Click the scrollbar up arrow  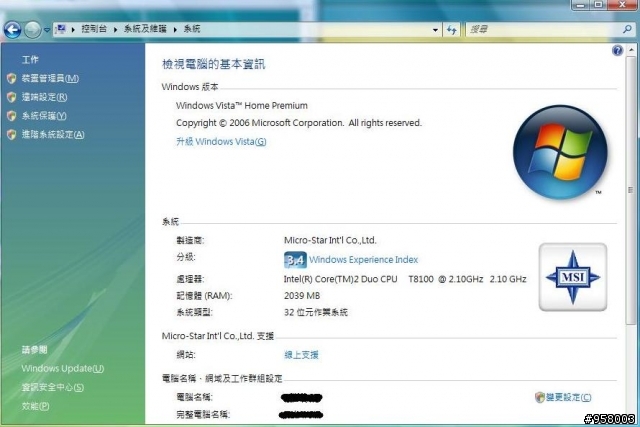tap(631, 51)
